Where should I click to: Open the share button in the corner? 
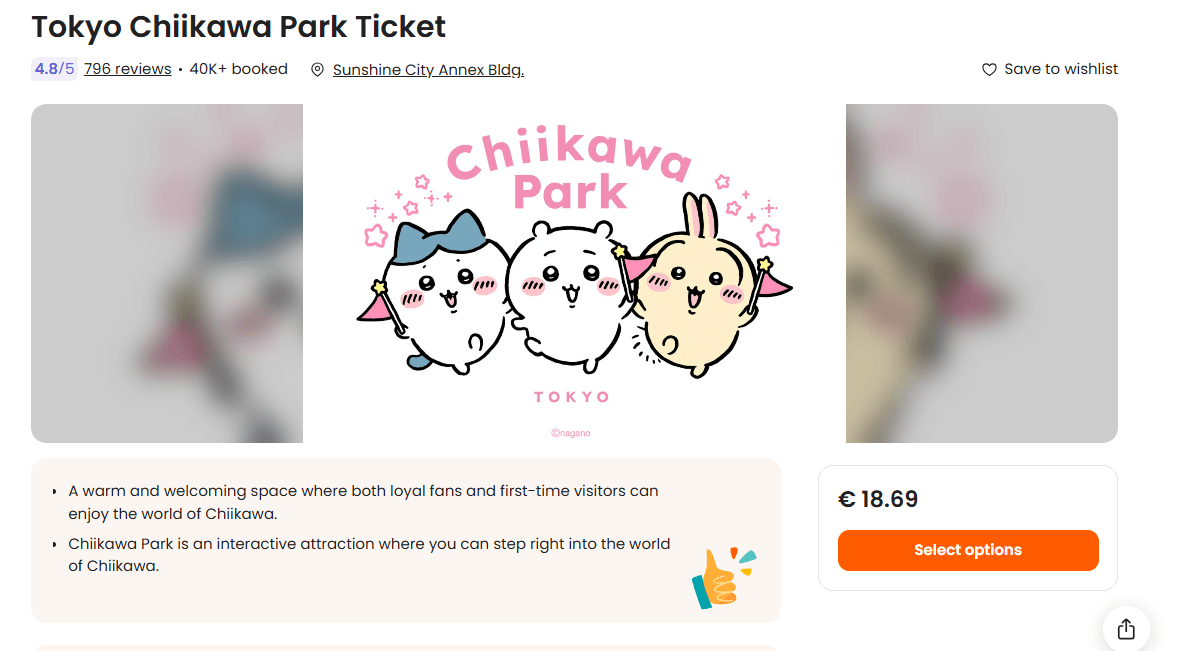[x=1126, y=629]
